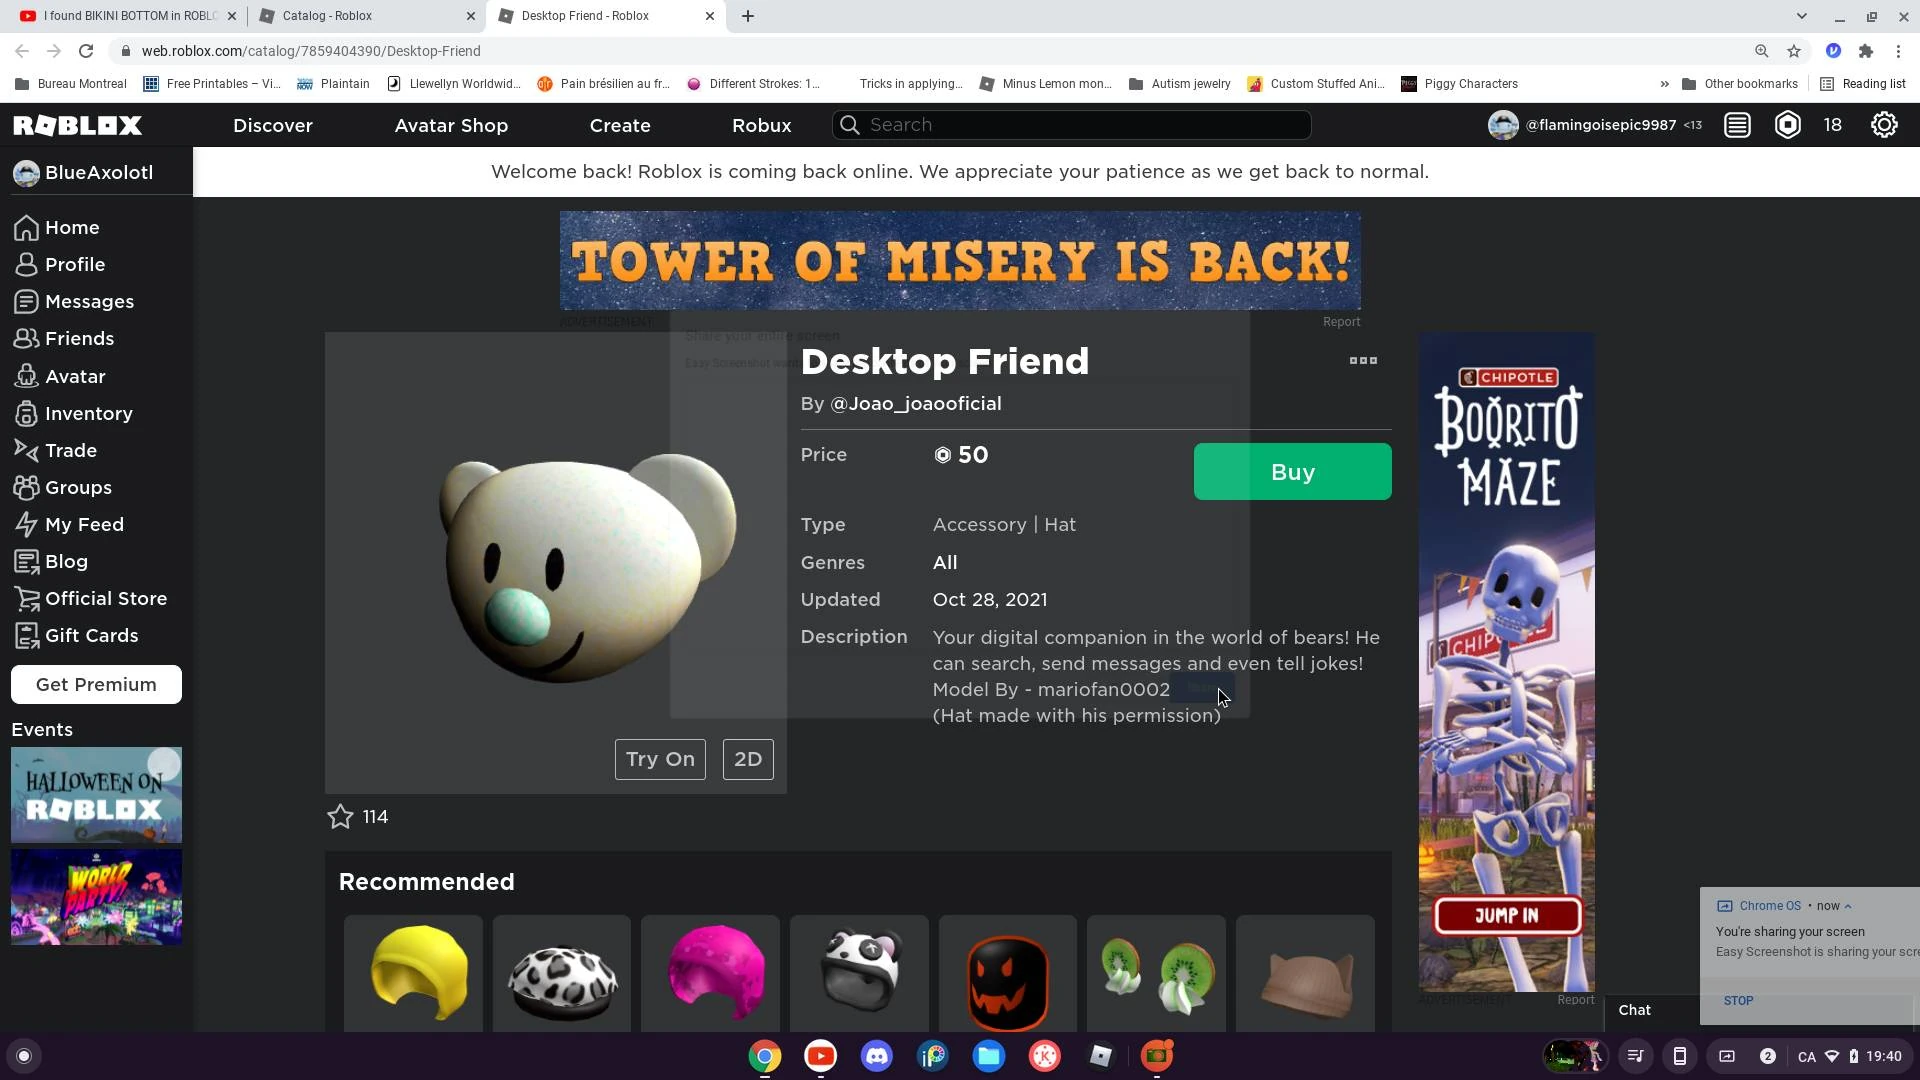
Task: Open Trade from the sidebar
Action: coord(70,451)
